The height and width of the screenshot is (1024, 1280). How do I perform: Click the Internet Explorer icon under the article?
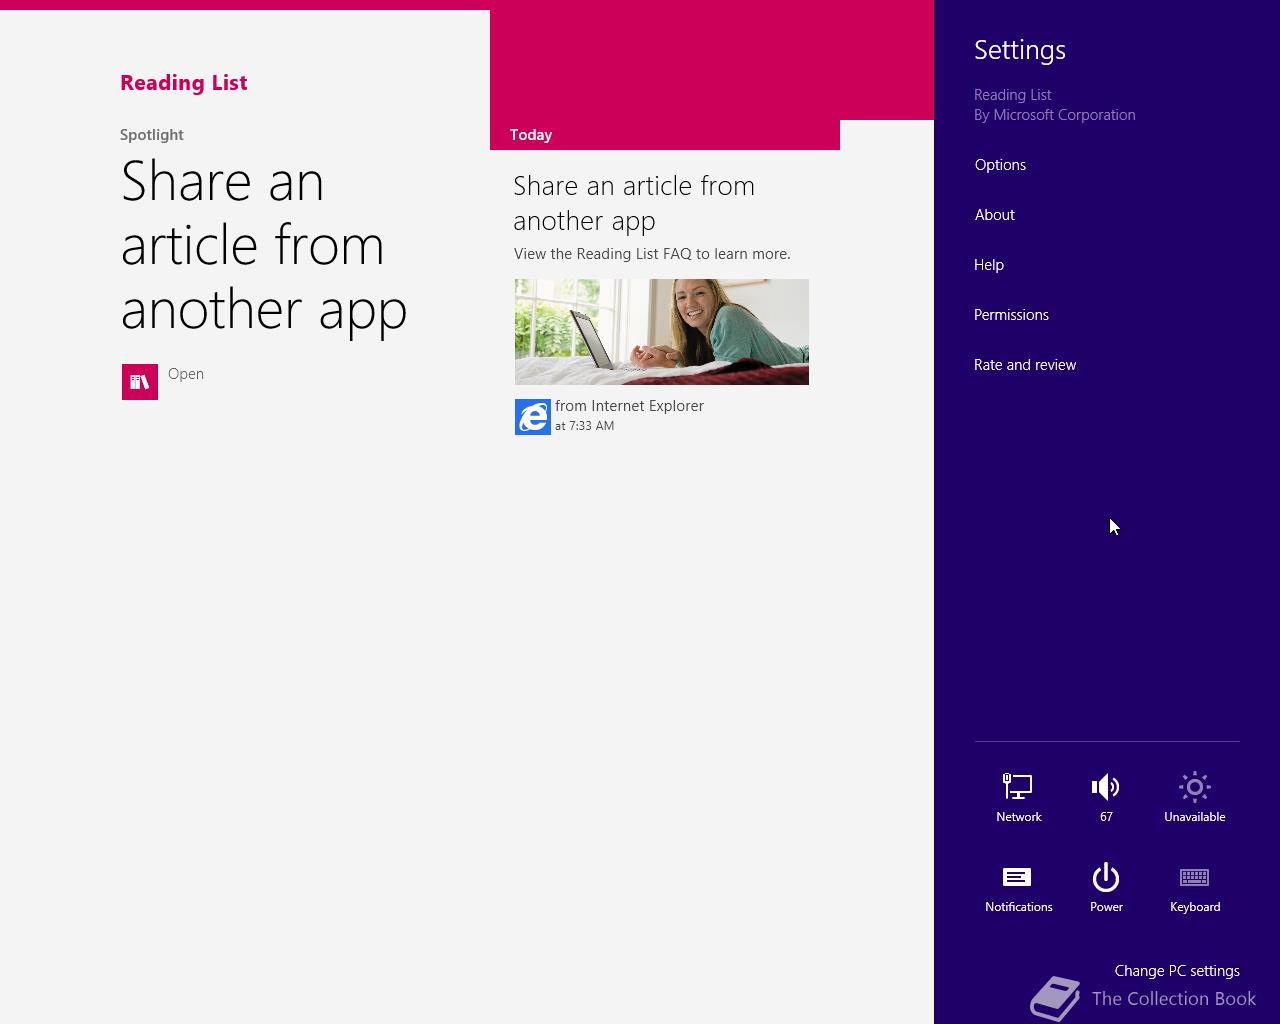pyautogui.click(x=532, y=417)
